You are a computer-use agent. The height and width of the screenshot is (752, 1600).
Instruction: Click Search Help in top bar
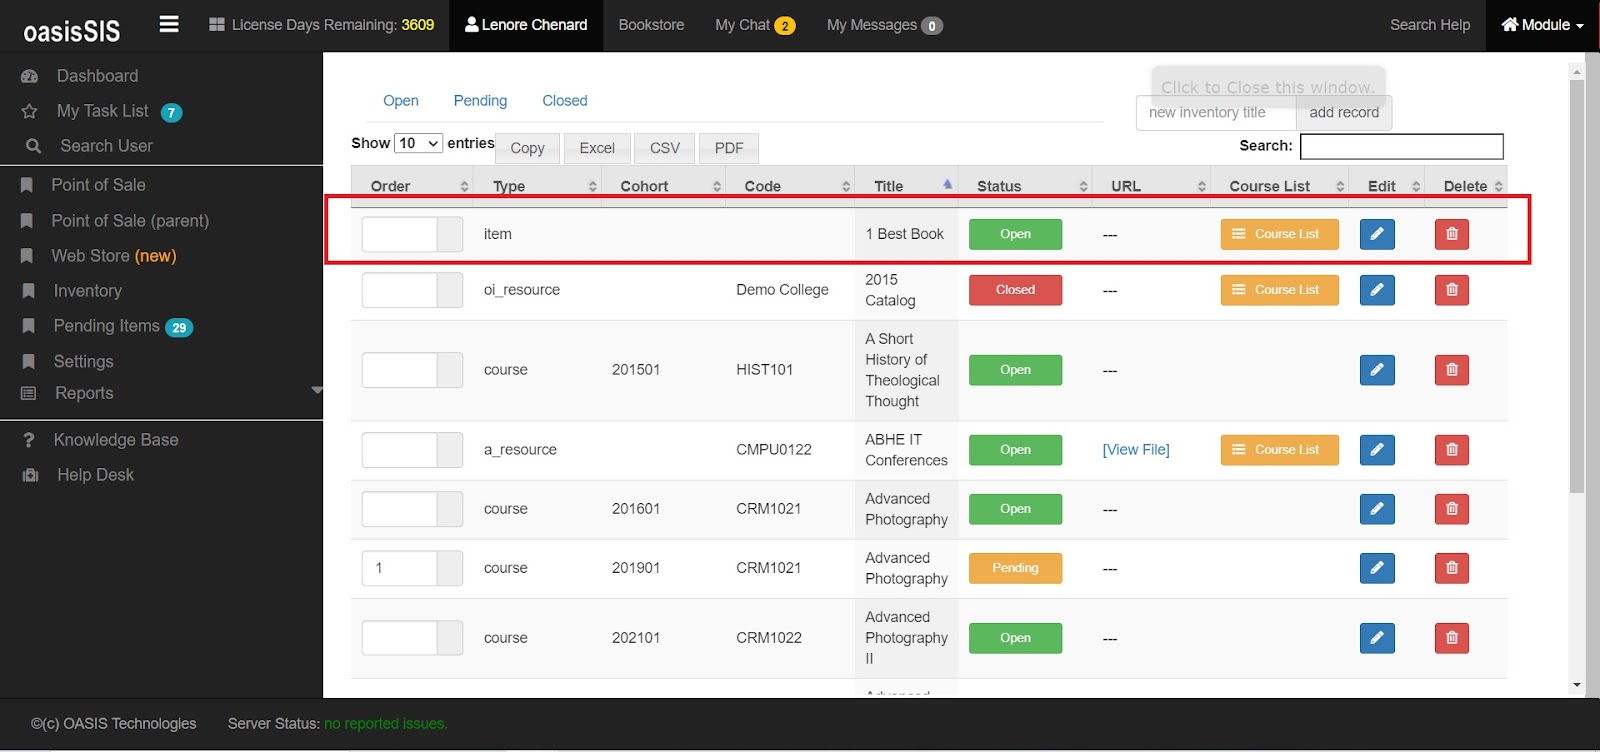click(1430, 25)
